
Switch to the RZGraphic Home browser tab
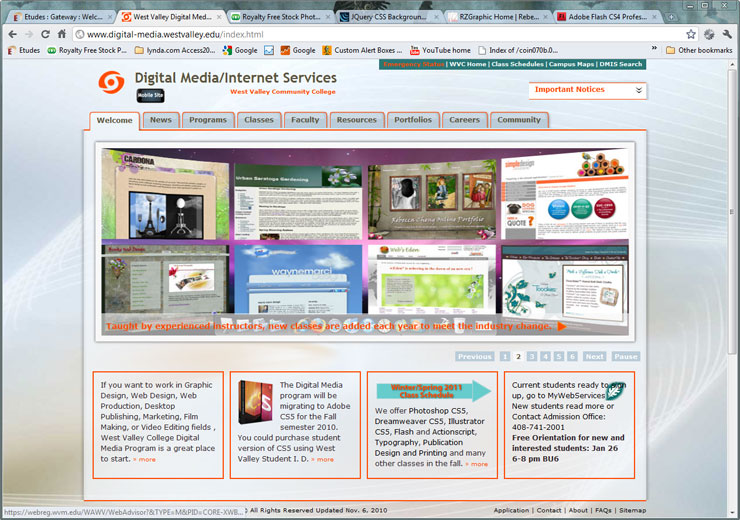498,17
